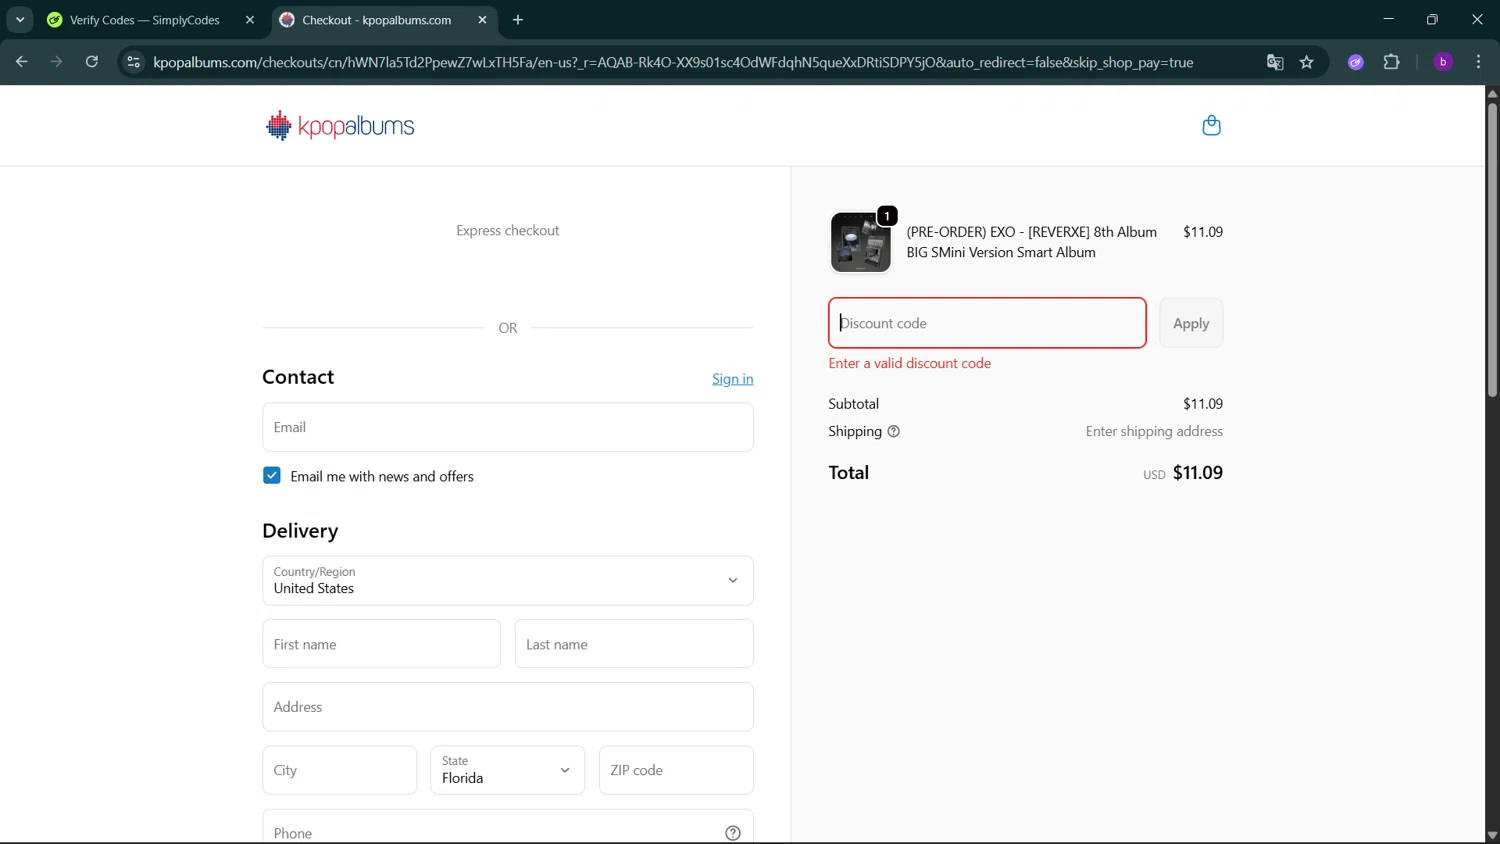
Task: Open the shopping bag cart icon
Action: tap(1211, 125)
